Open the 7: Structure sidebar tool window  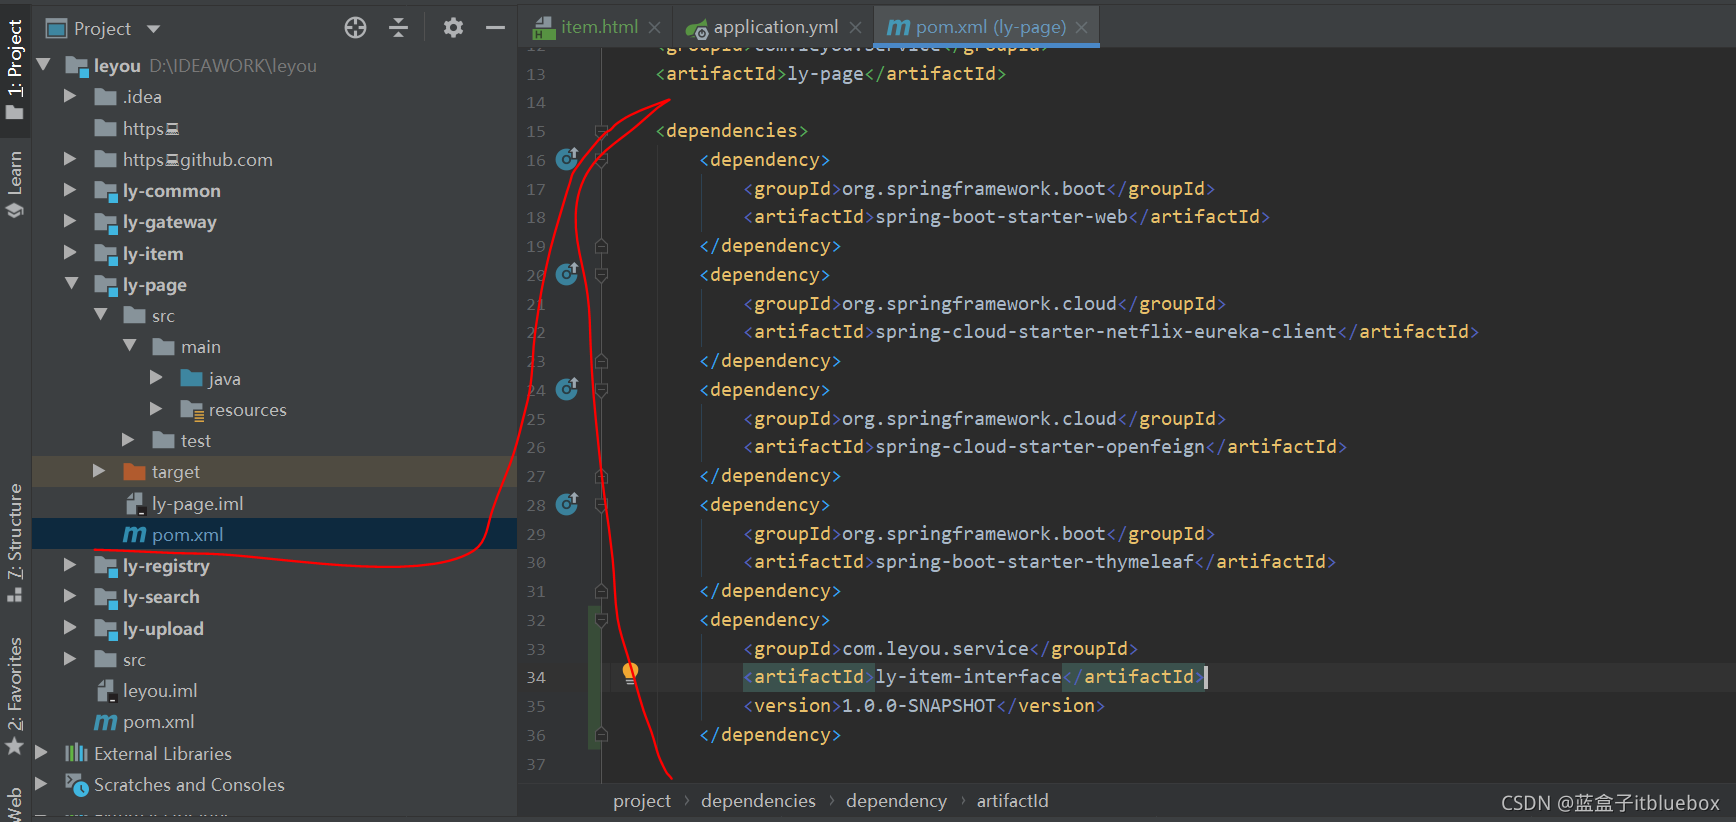pyautogui.click(x=15, y=542)
